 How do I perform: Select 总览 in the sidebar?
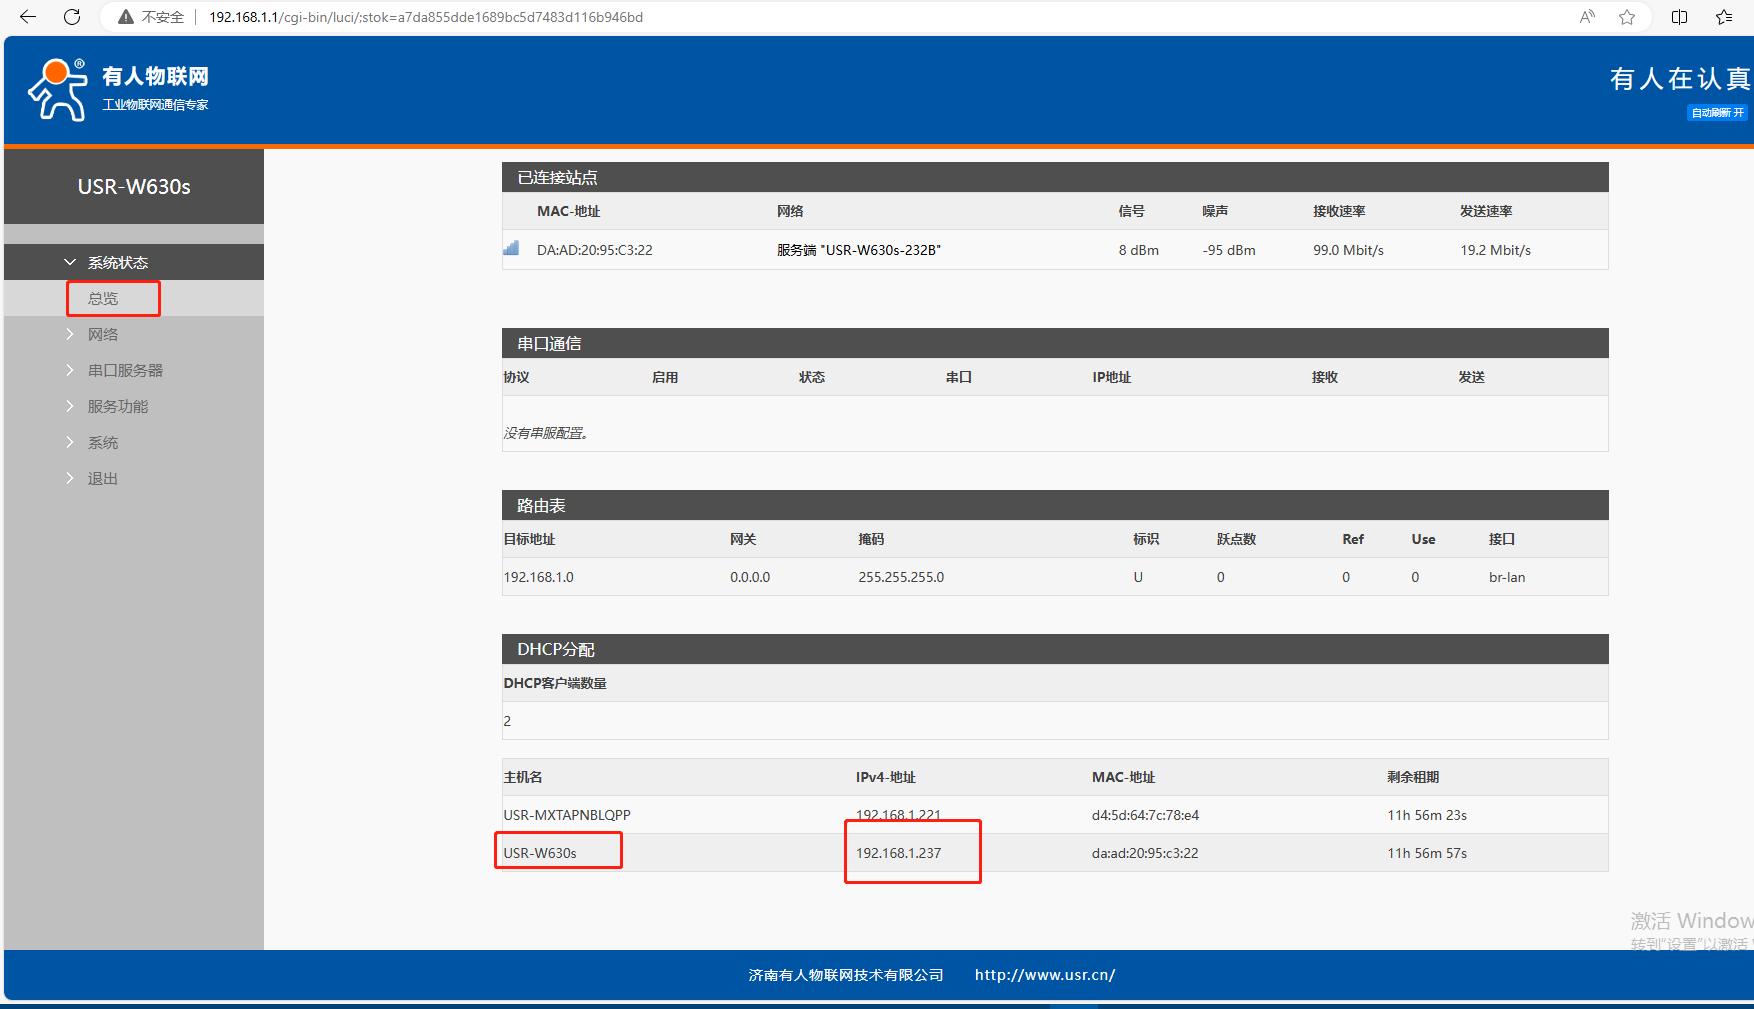coord(103,299)
